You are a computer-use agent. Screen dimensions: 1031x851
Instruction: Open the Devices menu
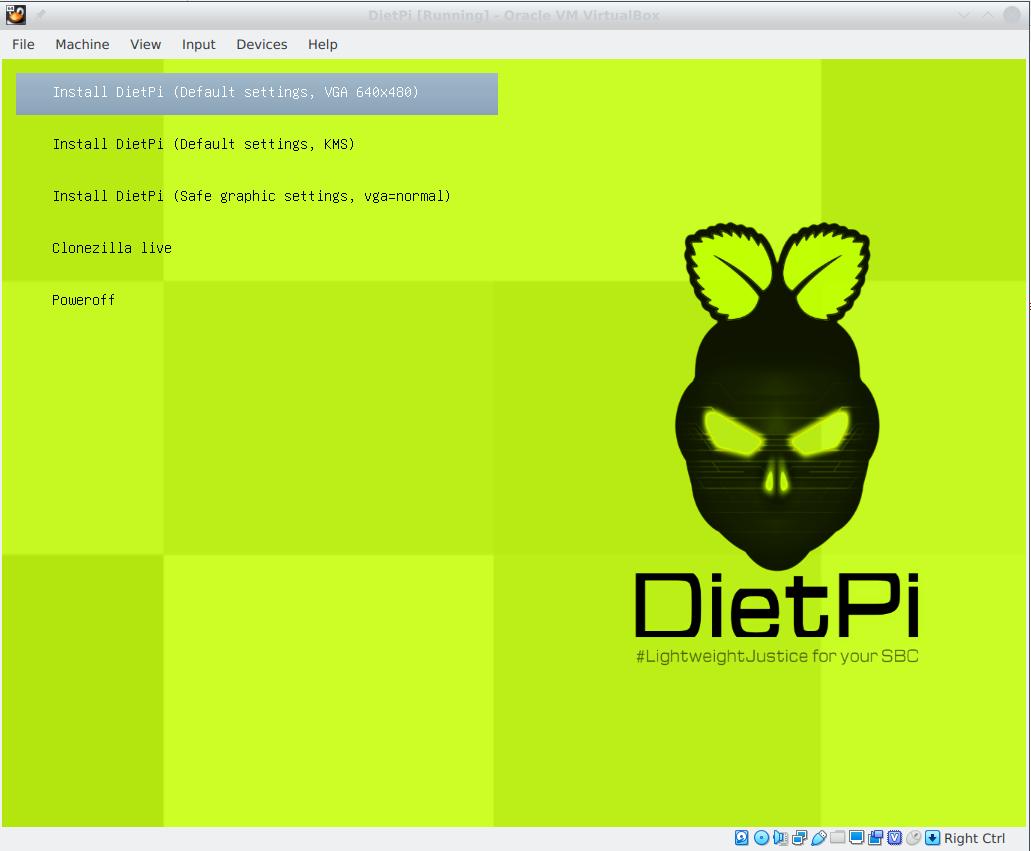[x=261, y=44]
